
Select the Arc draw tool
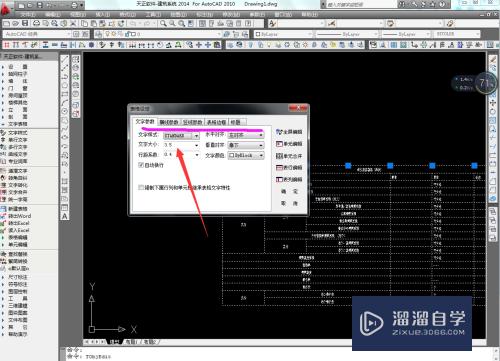click(x=64, y=103)
